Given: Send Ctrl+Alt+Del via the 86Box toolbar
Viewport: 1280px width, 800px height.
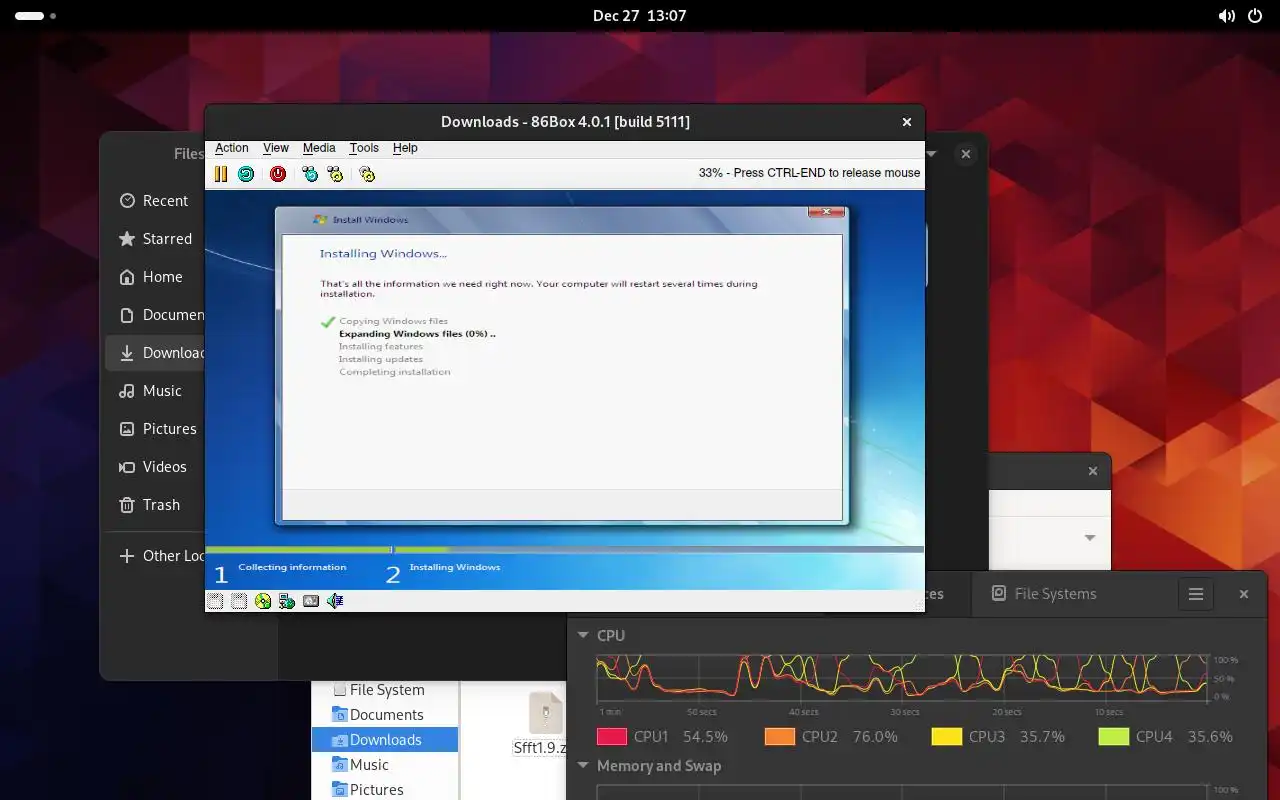Looking at the screenshot, I should [310, 174].
